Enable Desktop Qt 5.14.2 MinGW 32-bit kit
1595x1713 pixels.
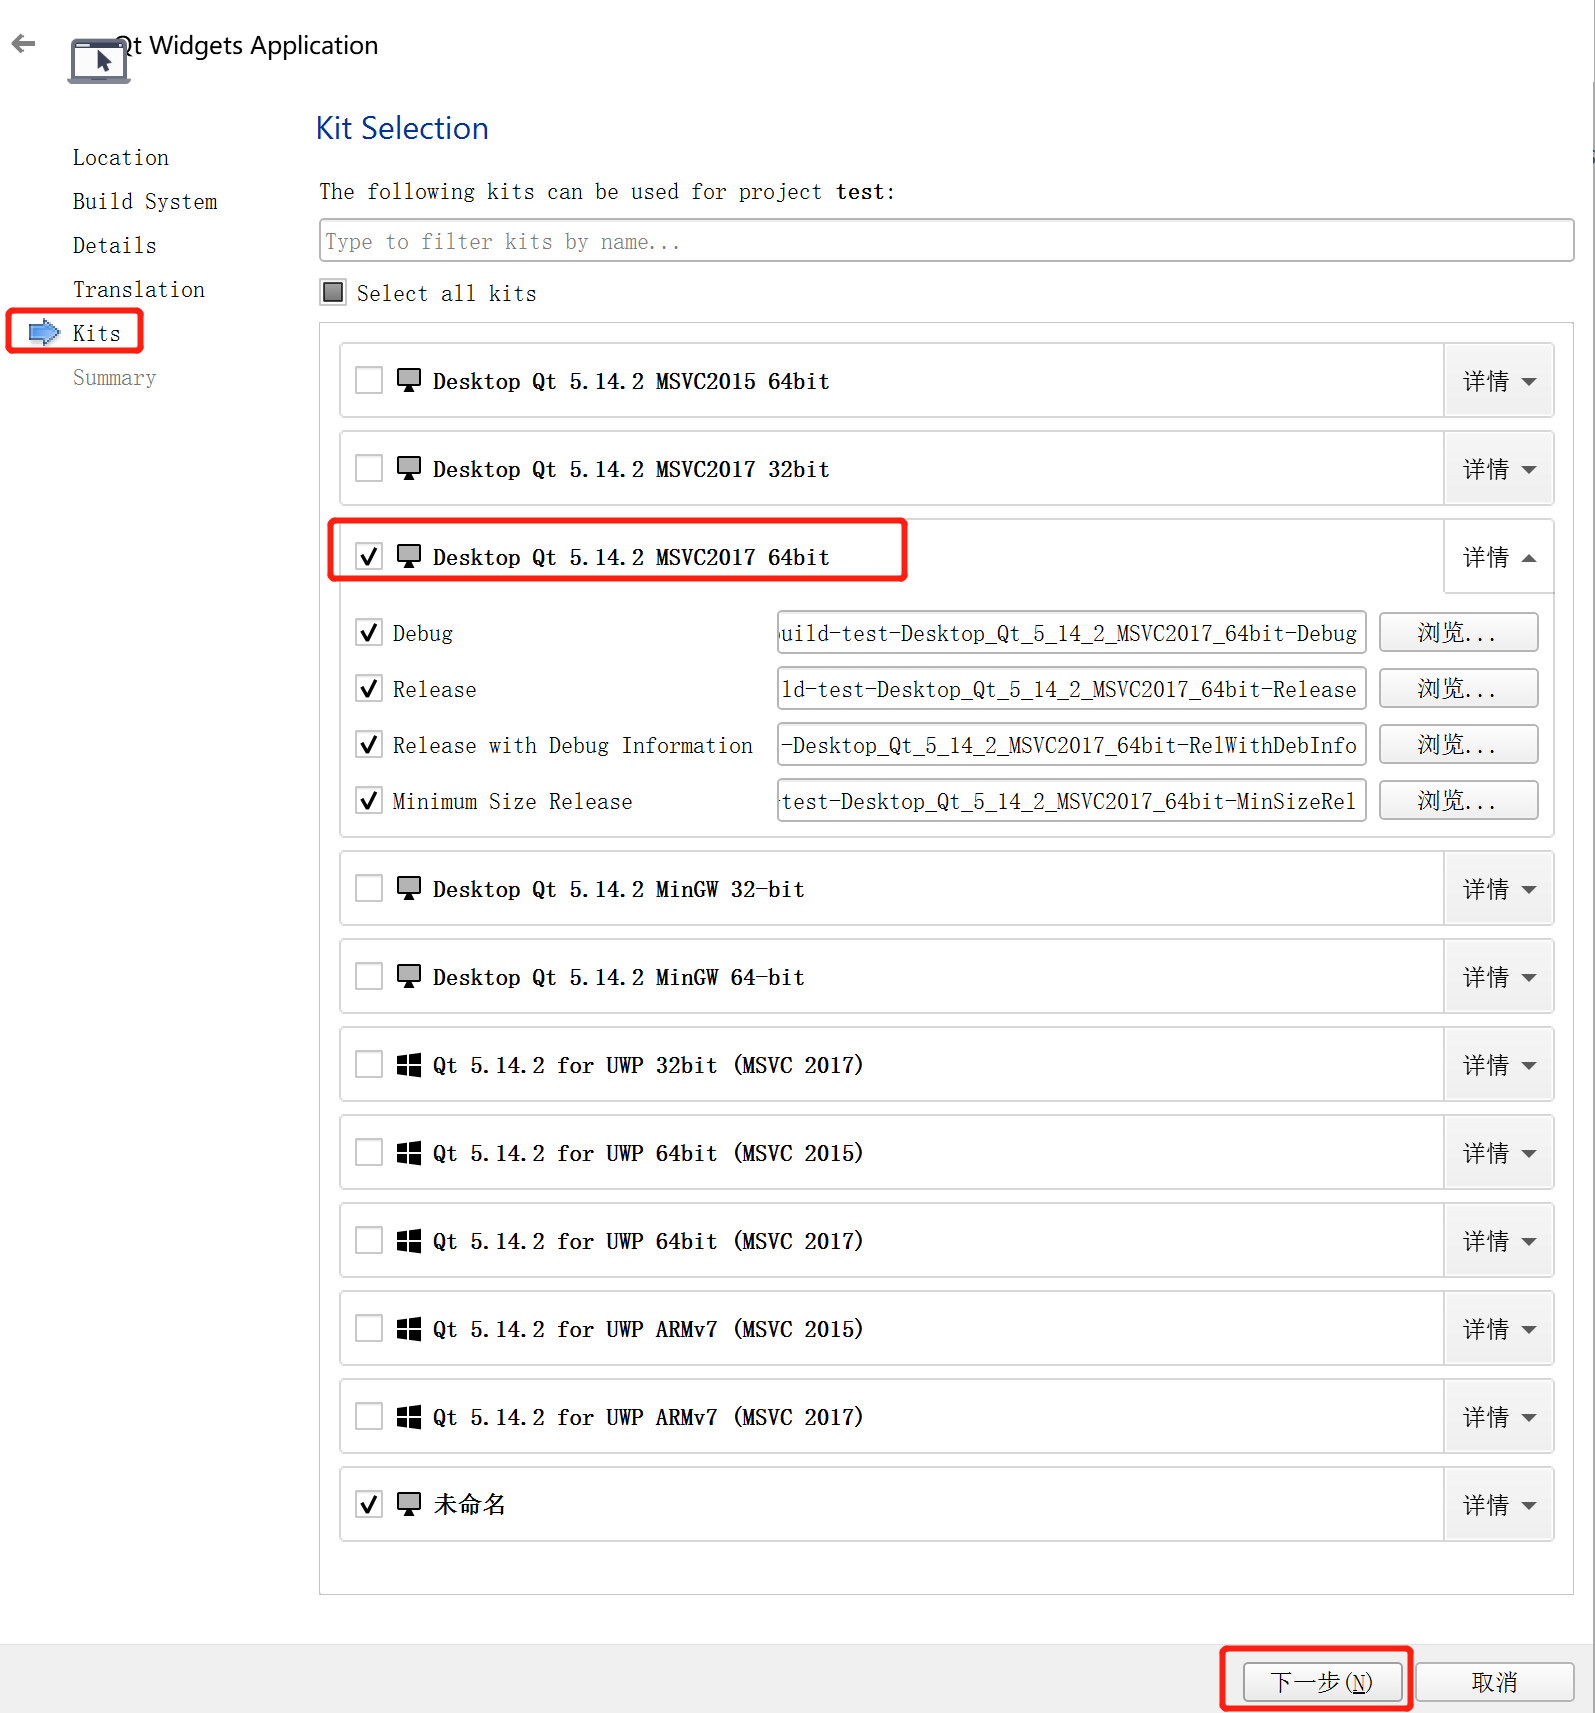point(369,888)
